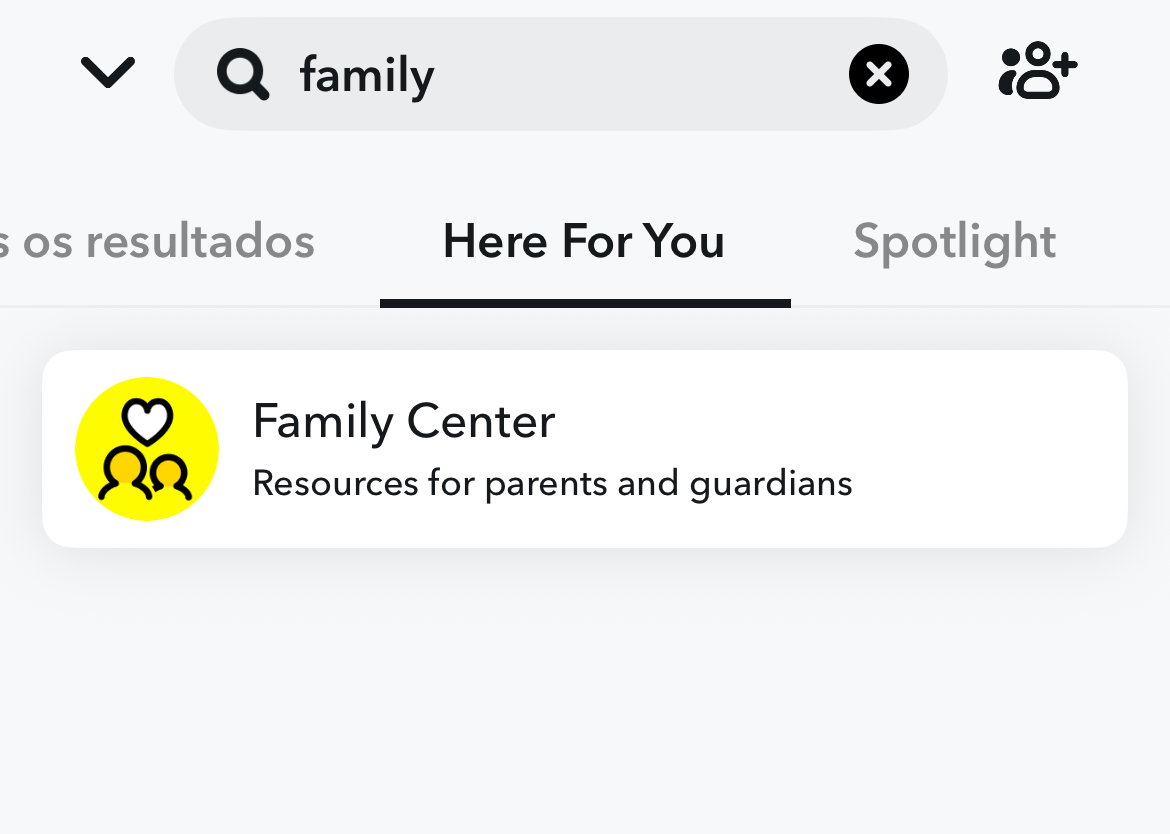
Task: Select the heart symbol inside Family Center avatar
Action: tap(146, 419)
